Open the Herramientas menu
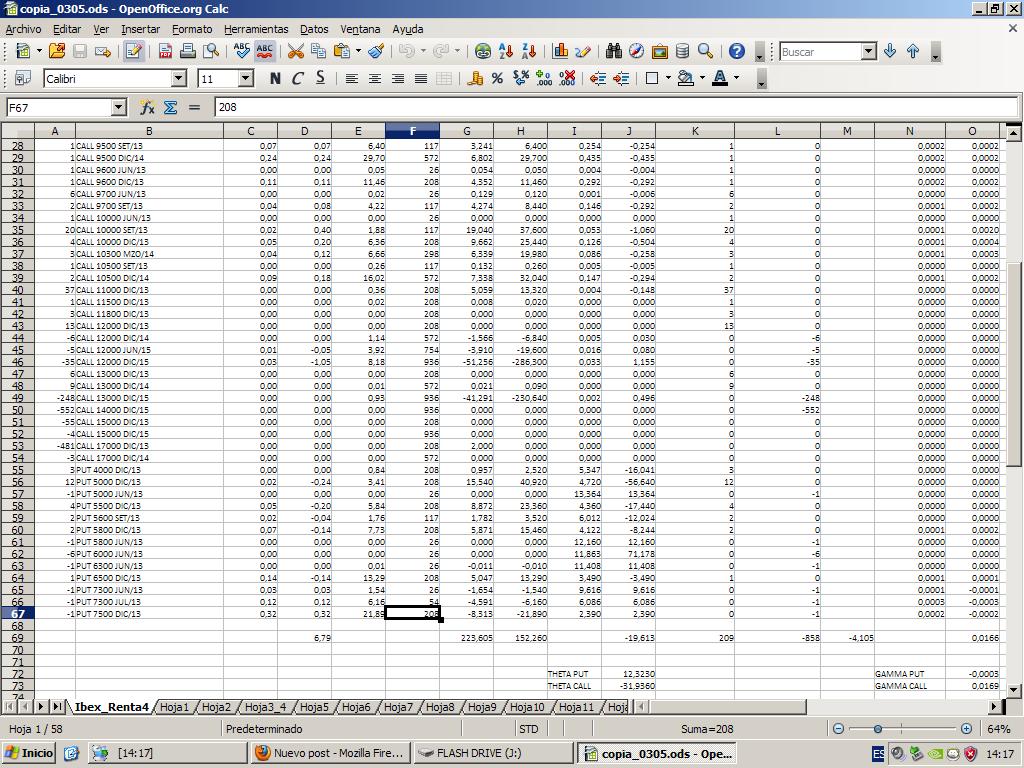This screenshot has width=1024, height=768. 256,29
